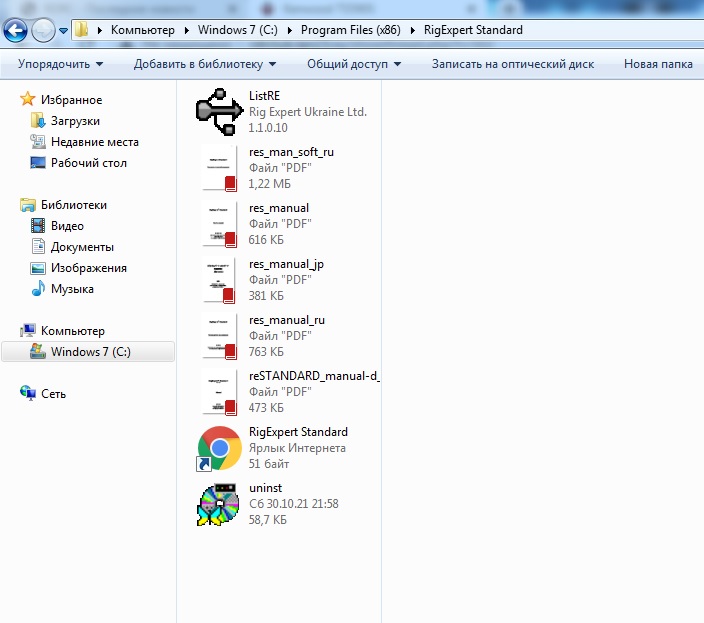The image size is (704, 623).
Task: Click the reSTANDARD_manual-d PDF icon
Action: 219,392
